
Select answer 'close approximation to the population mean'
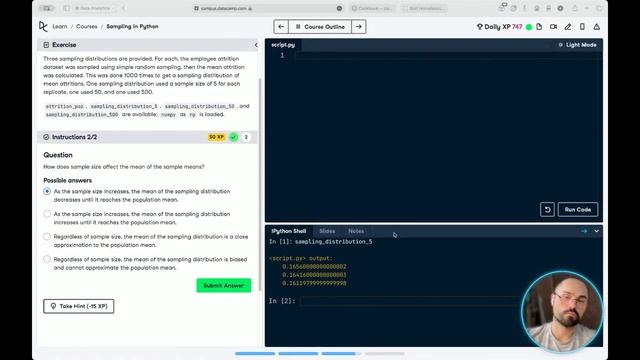(47, 236)
